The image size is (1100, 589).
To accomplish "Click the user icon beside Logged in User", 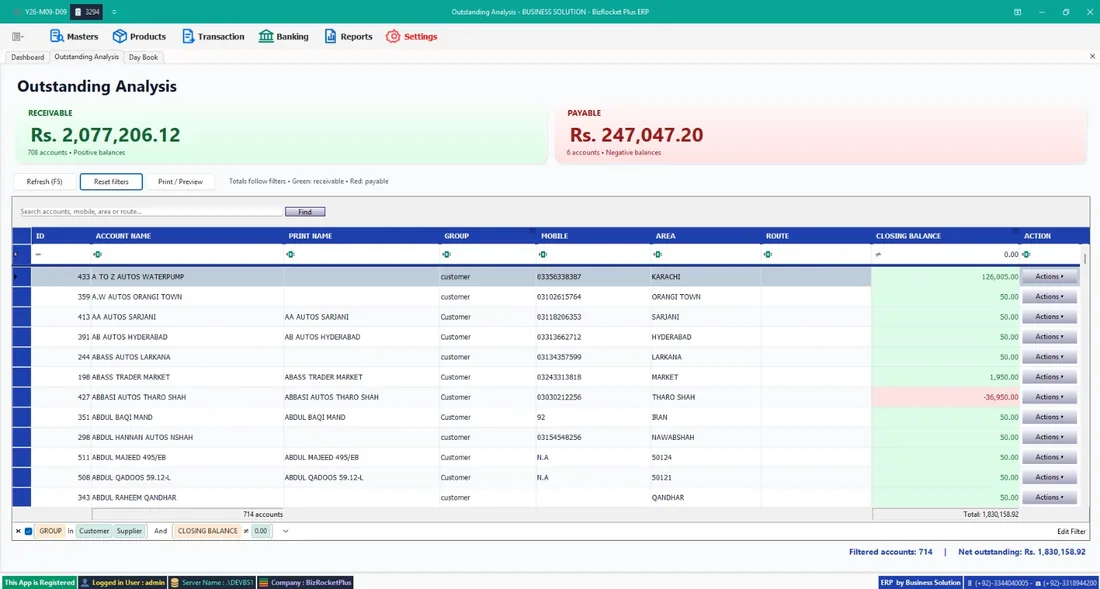I will [84, 583].
